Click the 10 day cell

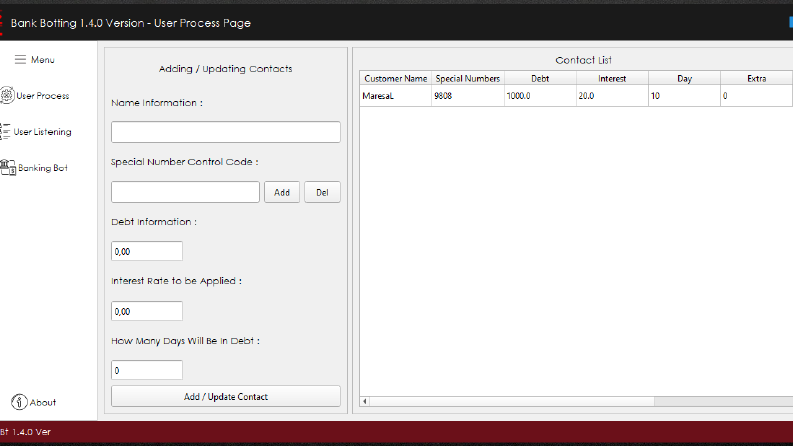684,96
